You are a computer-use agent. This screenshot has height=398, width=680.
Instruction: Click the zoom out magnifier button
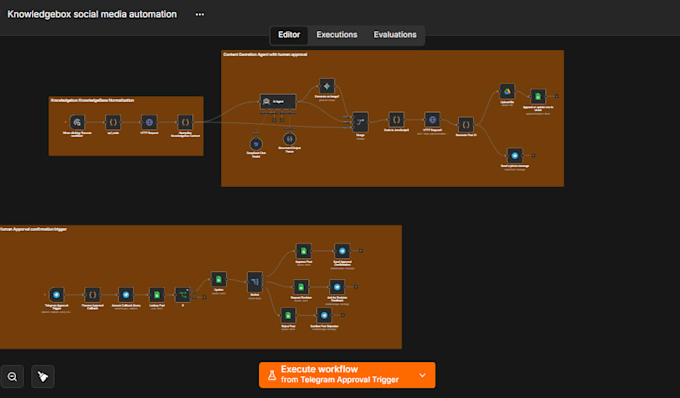(x=12, y=376)
